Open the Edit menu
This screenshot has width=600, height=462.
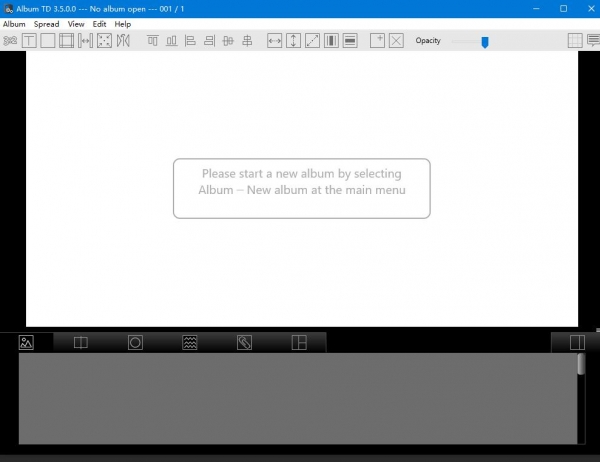point(99,24)
